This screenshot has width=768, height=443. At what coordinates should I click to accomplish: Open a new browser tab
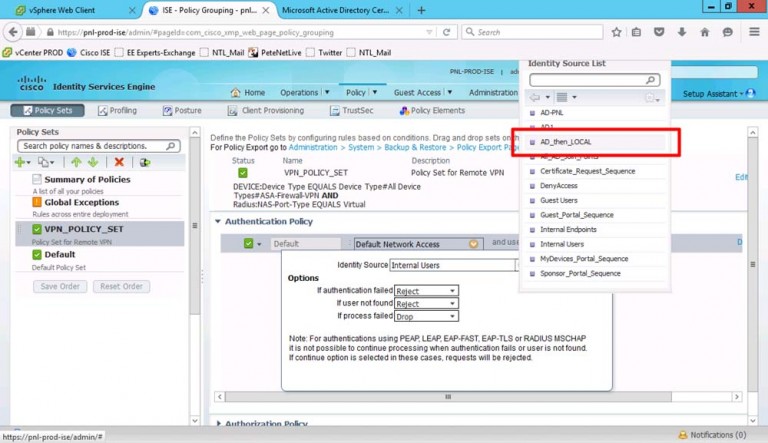[421, 10]
